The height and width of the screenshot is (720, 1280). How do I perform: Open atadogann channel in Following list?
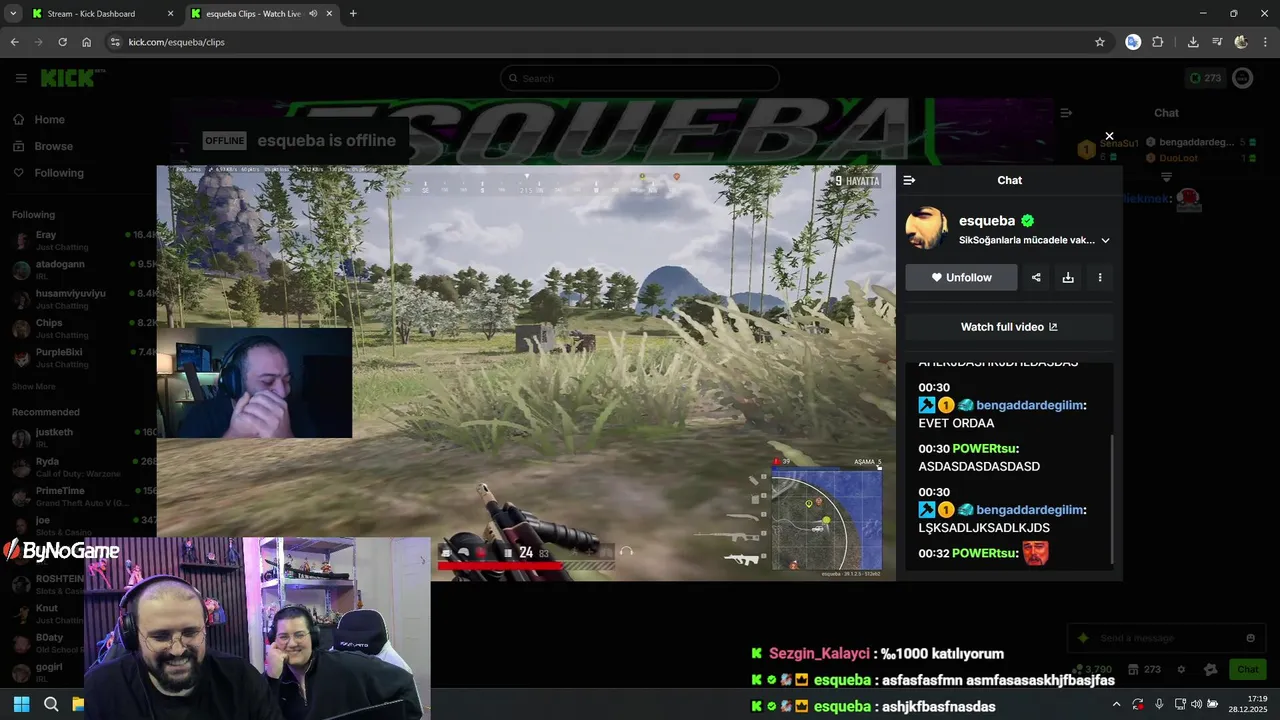point(84,269)
